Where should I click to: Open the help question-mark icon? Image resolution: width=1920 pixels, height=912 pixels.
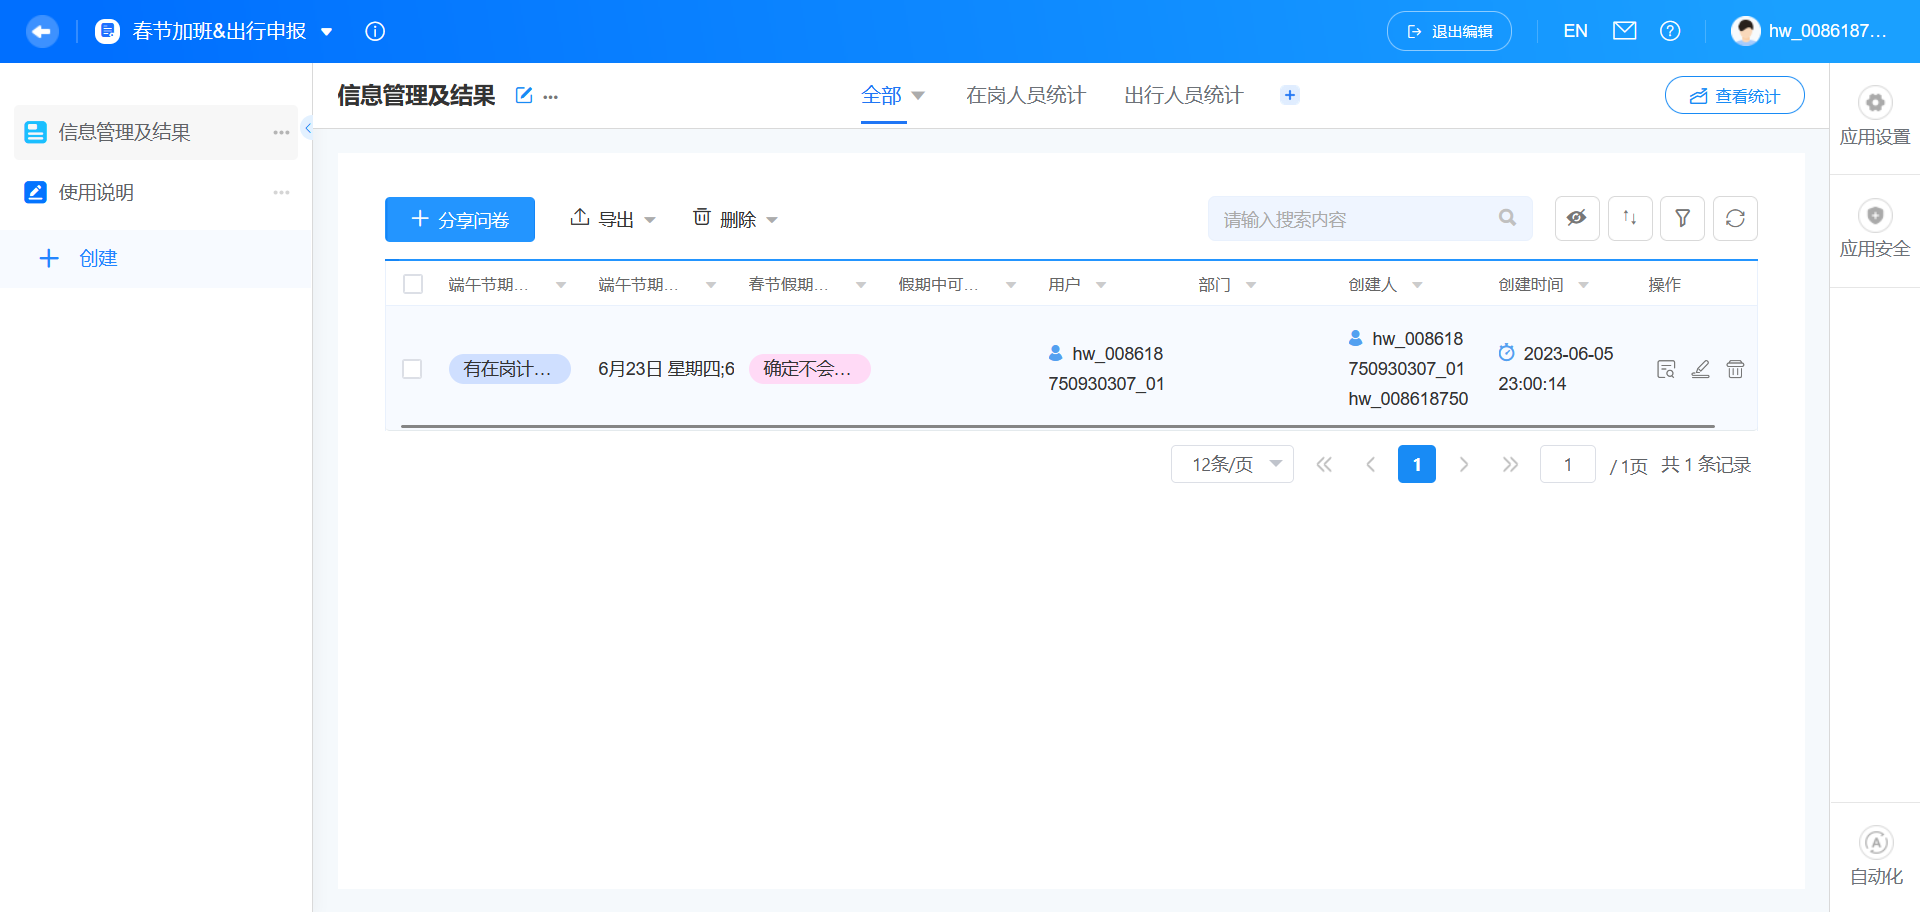[x=1670, y=31]
